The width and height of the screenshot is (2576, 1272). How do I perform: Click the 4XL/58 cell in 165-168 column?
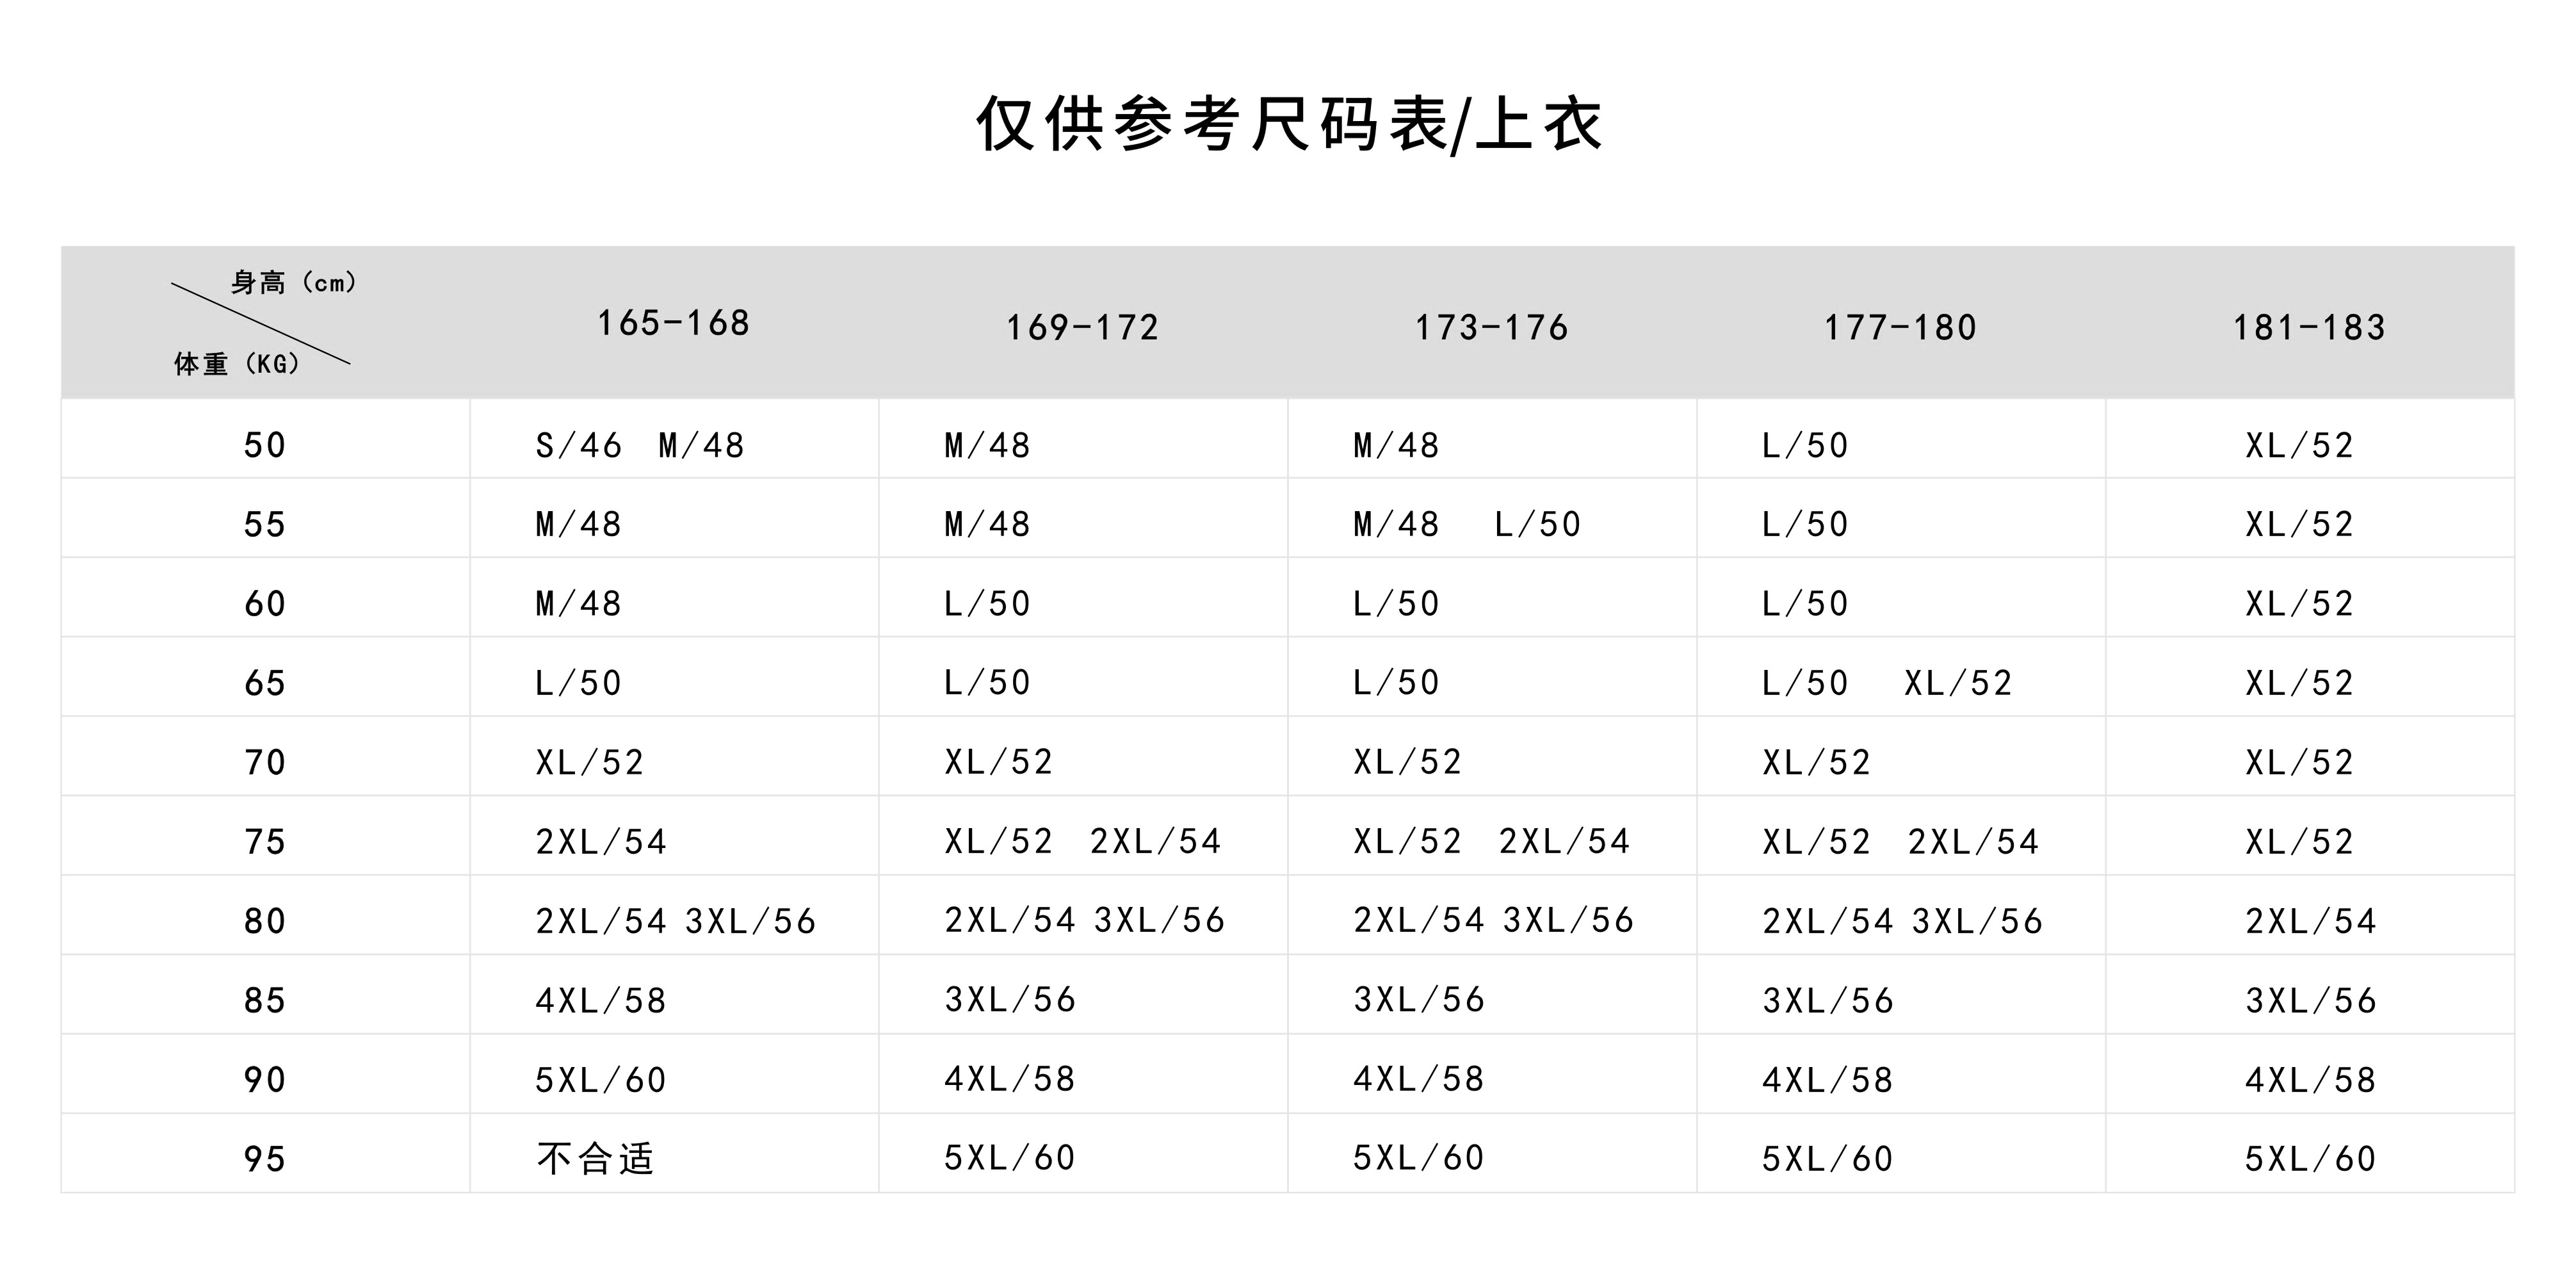click(601, 1000)
